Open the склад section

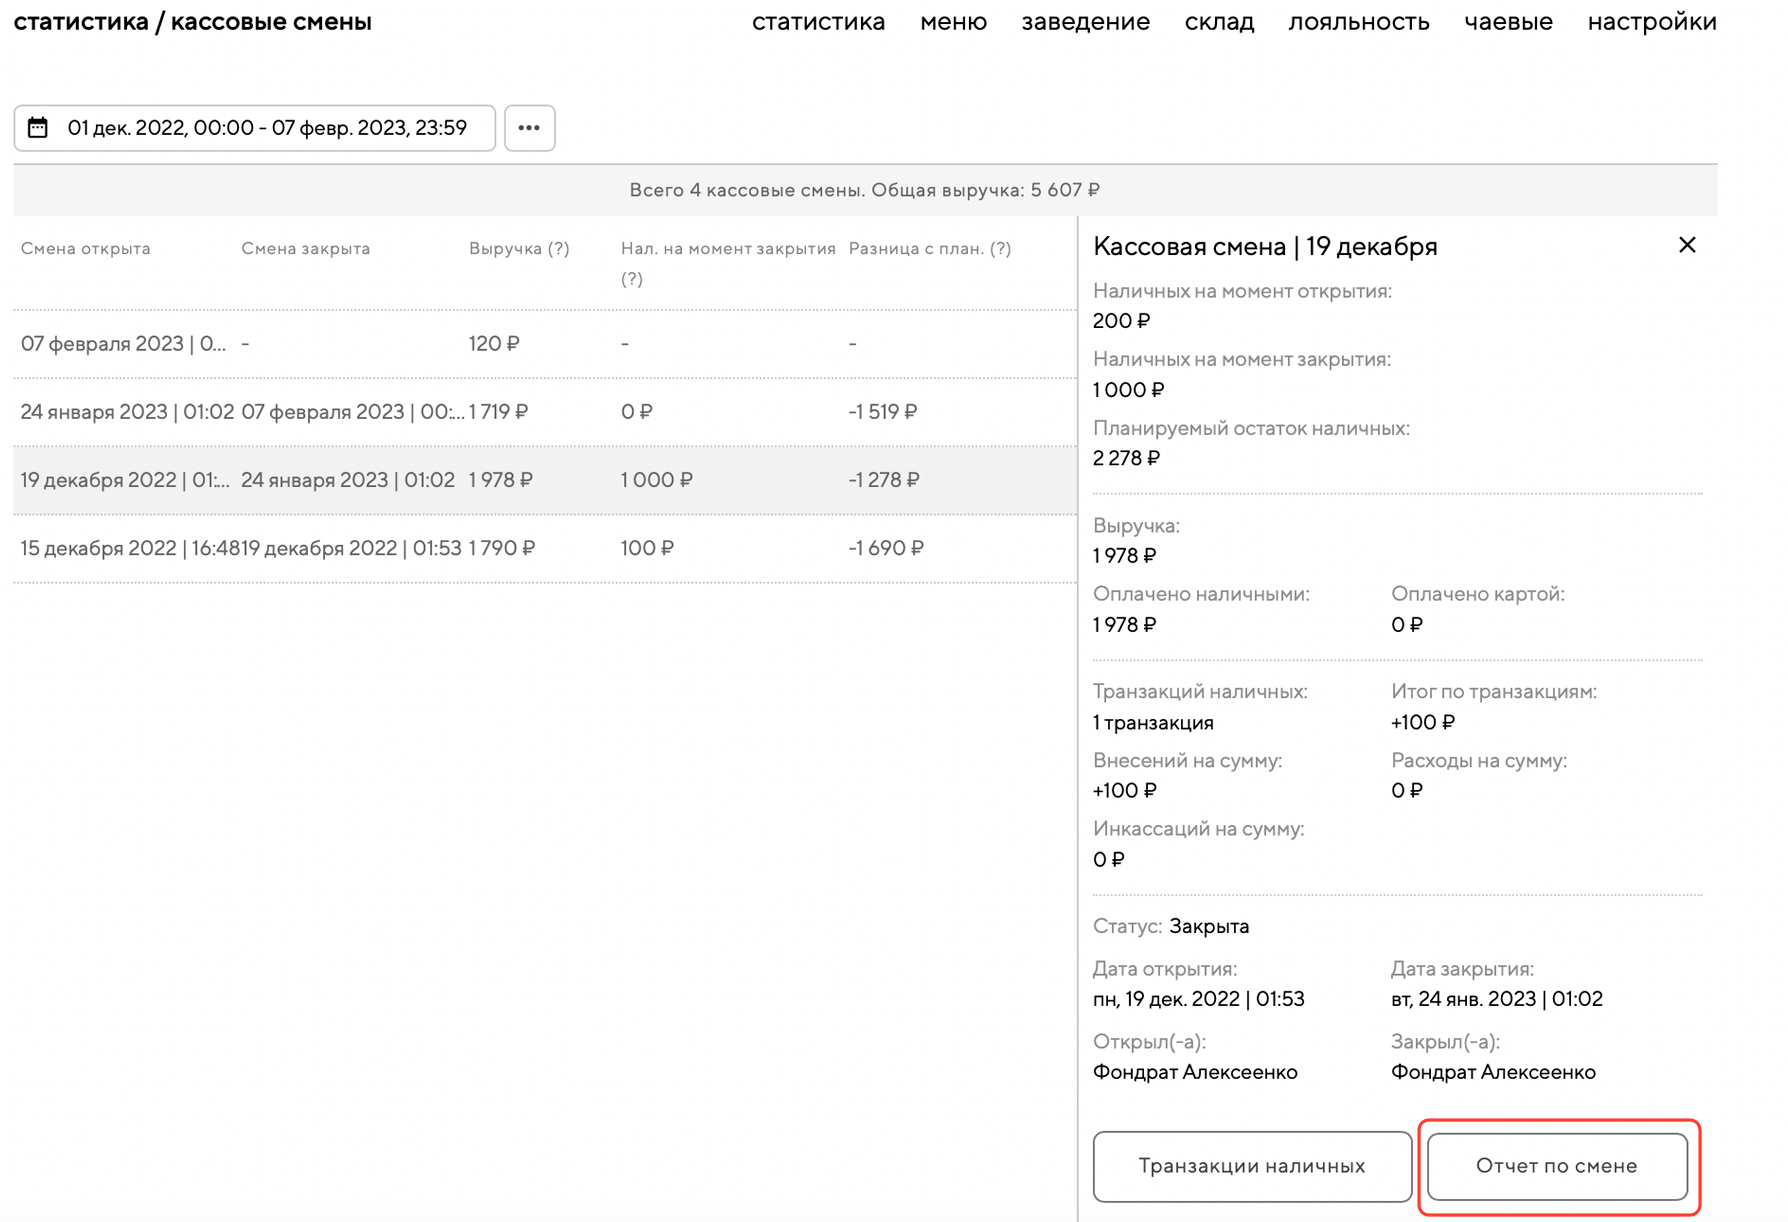pos(1219,22)
